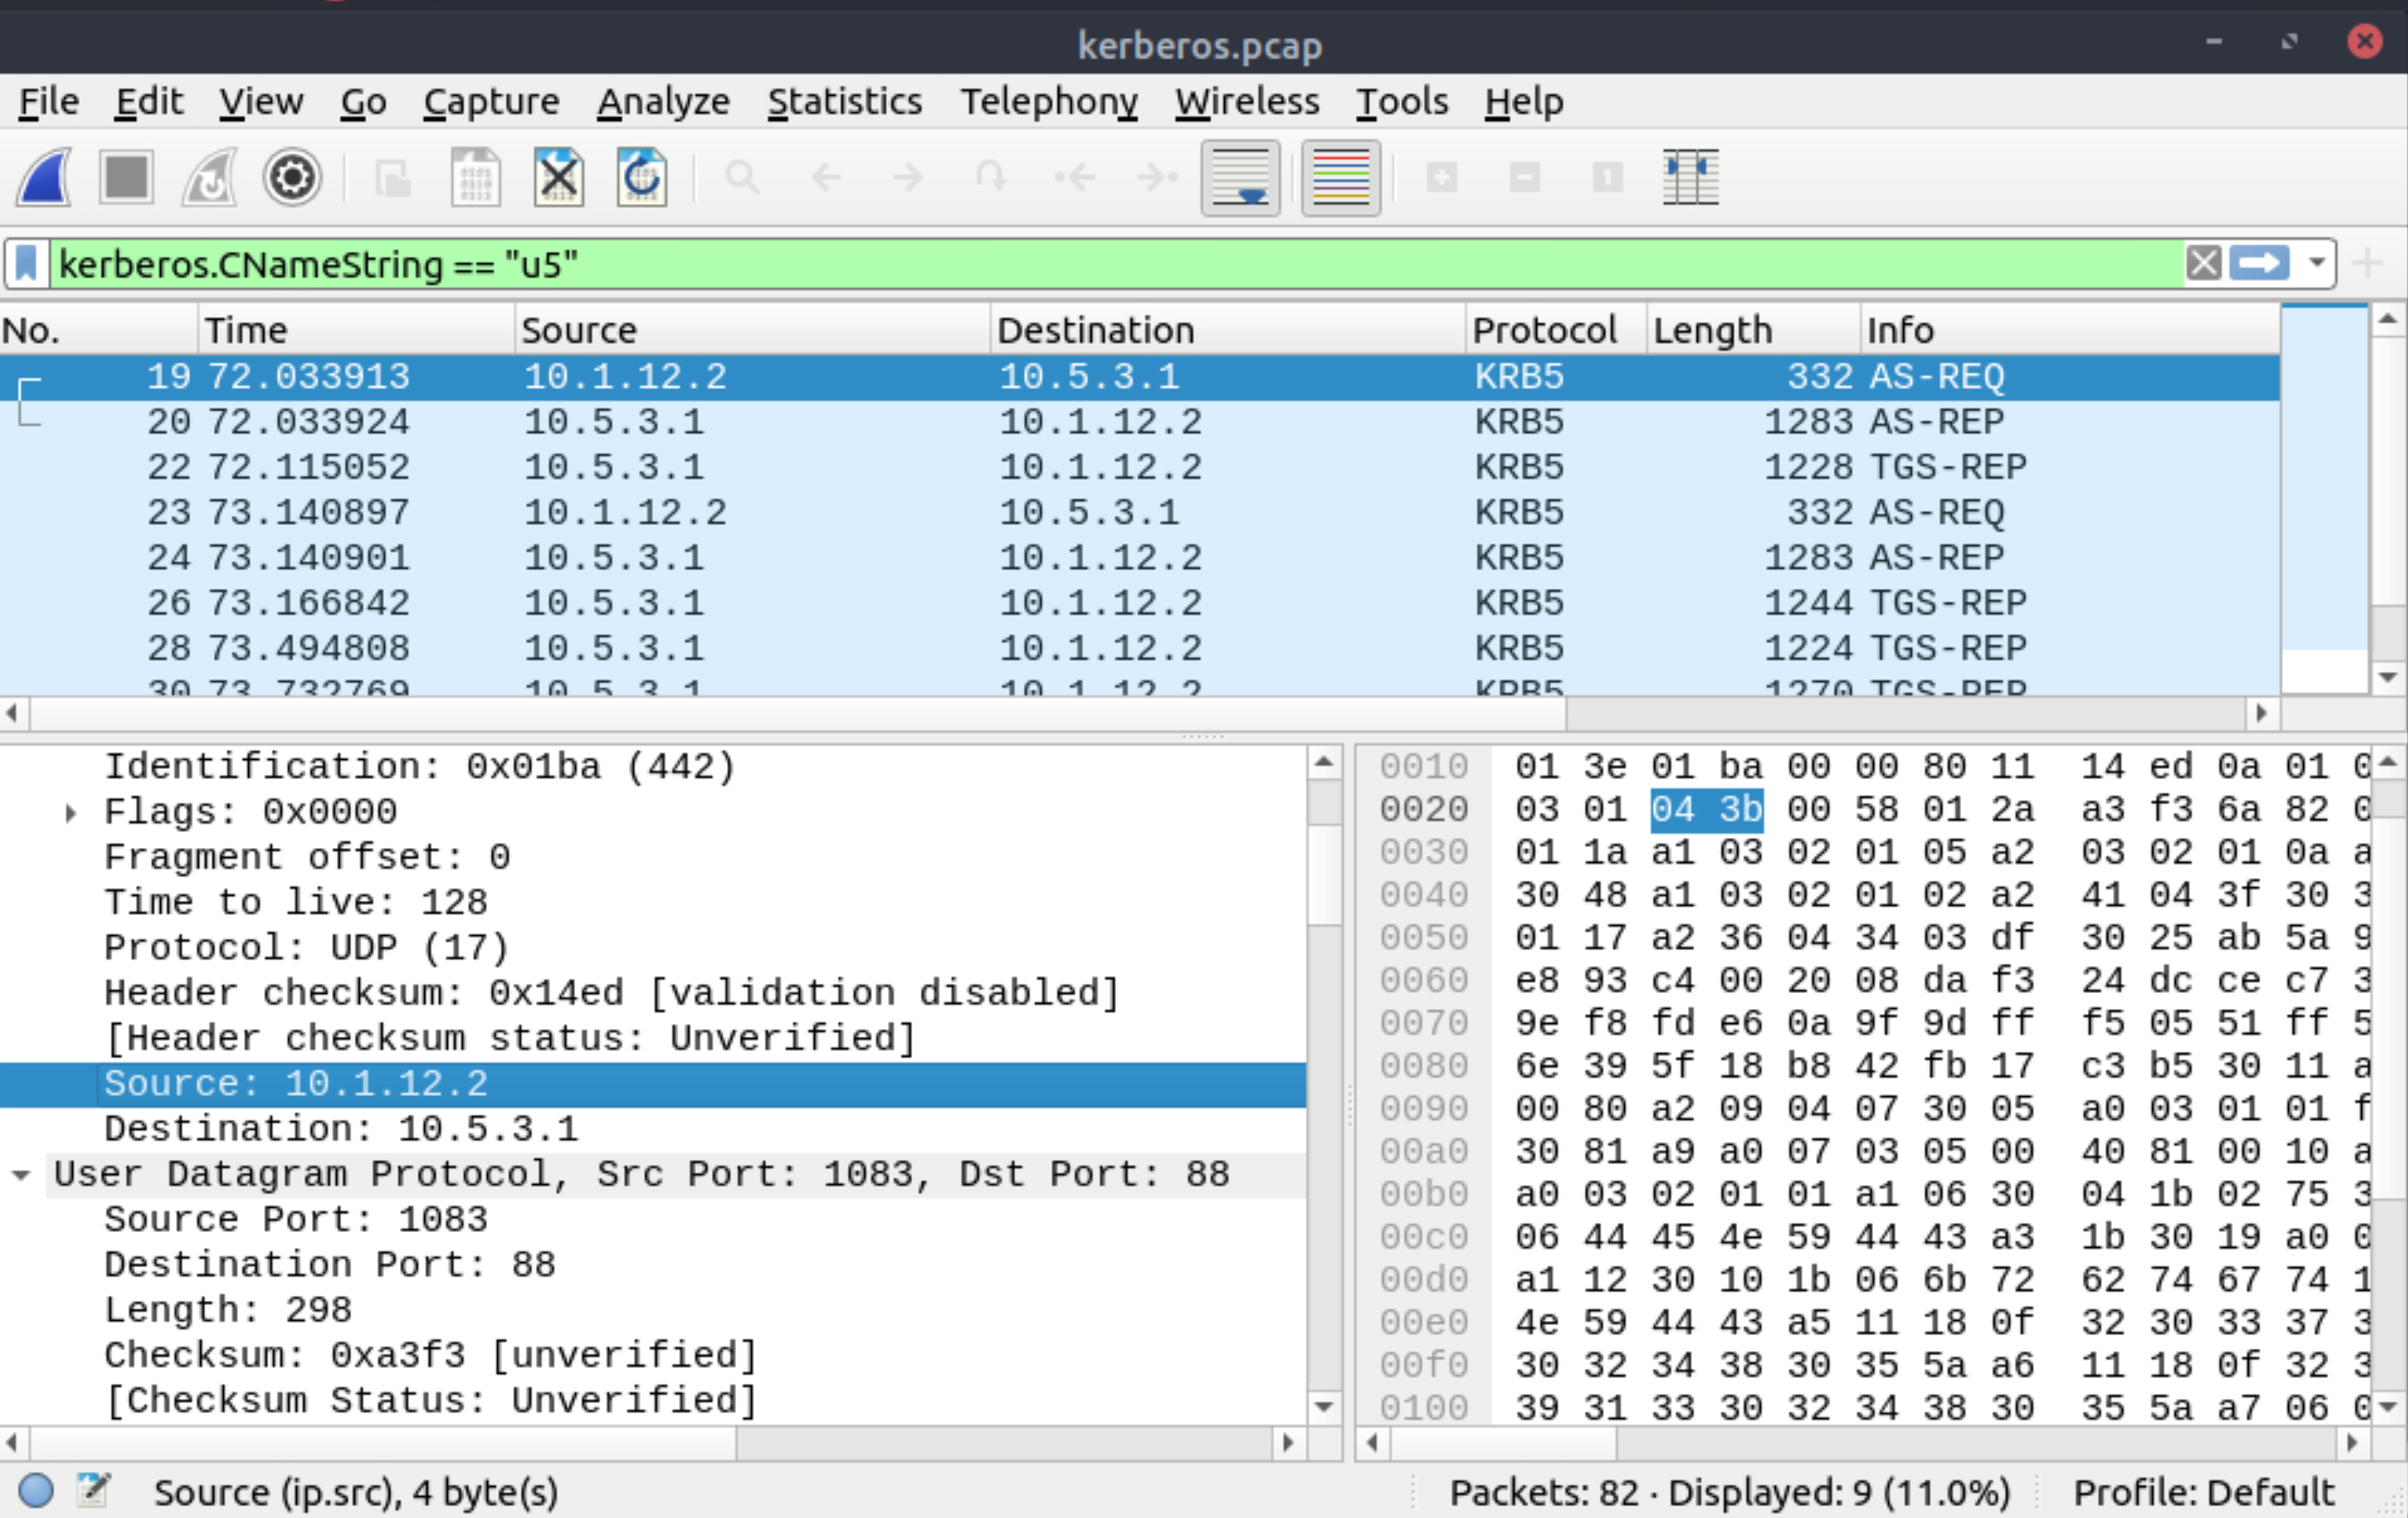This screenshot has height=1518, width=2408.
Task: Save this capture file icon
Action: pos(476,177)
